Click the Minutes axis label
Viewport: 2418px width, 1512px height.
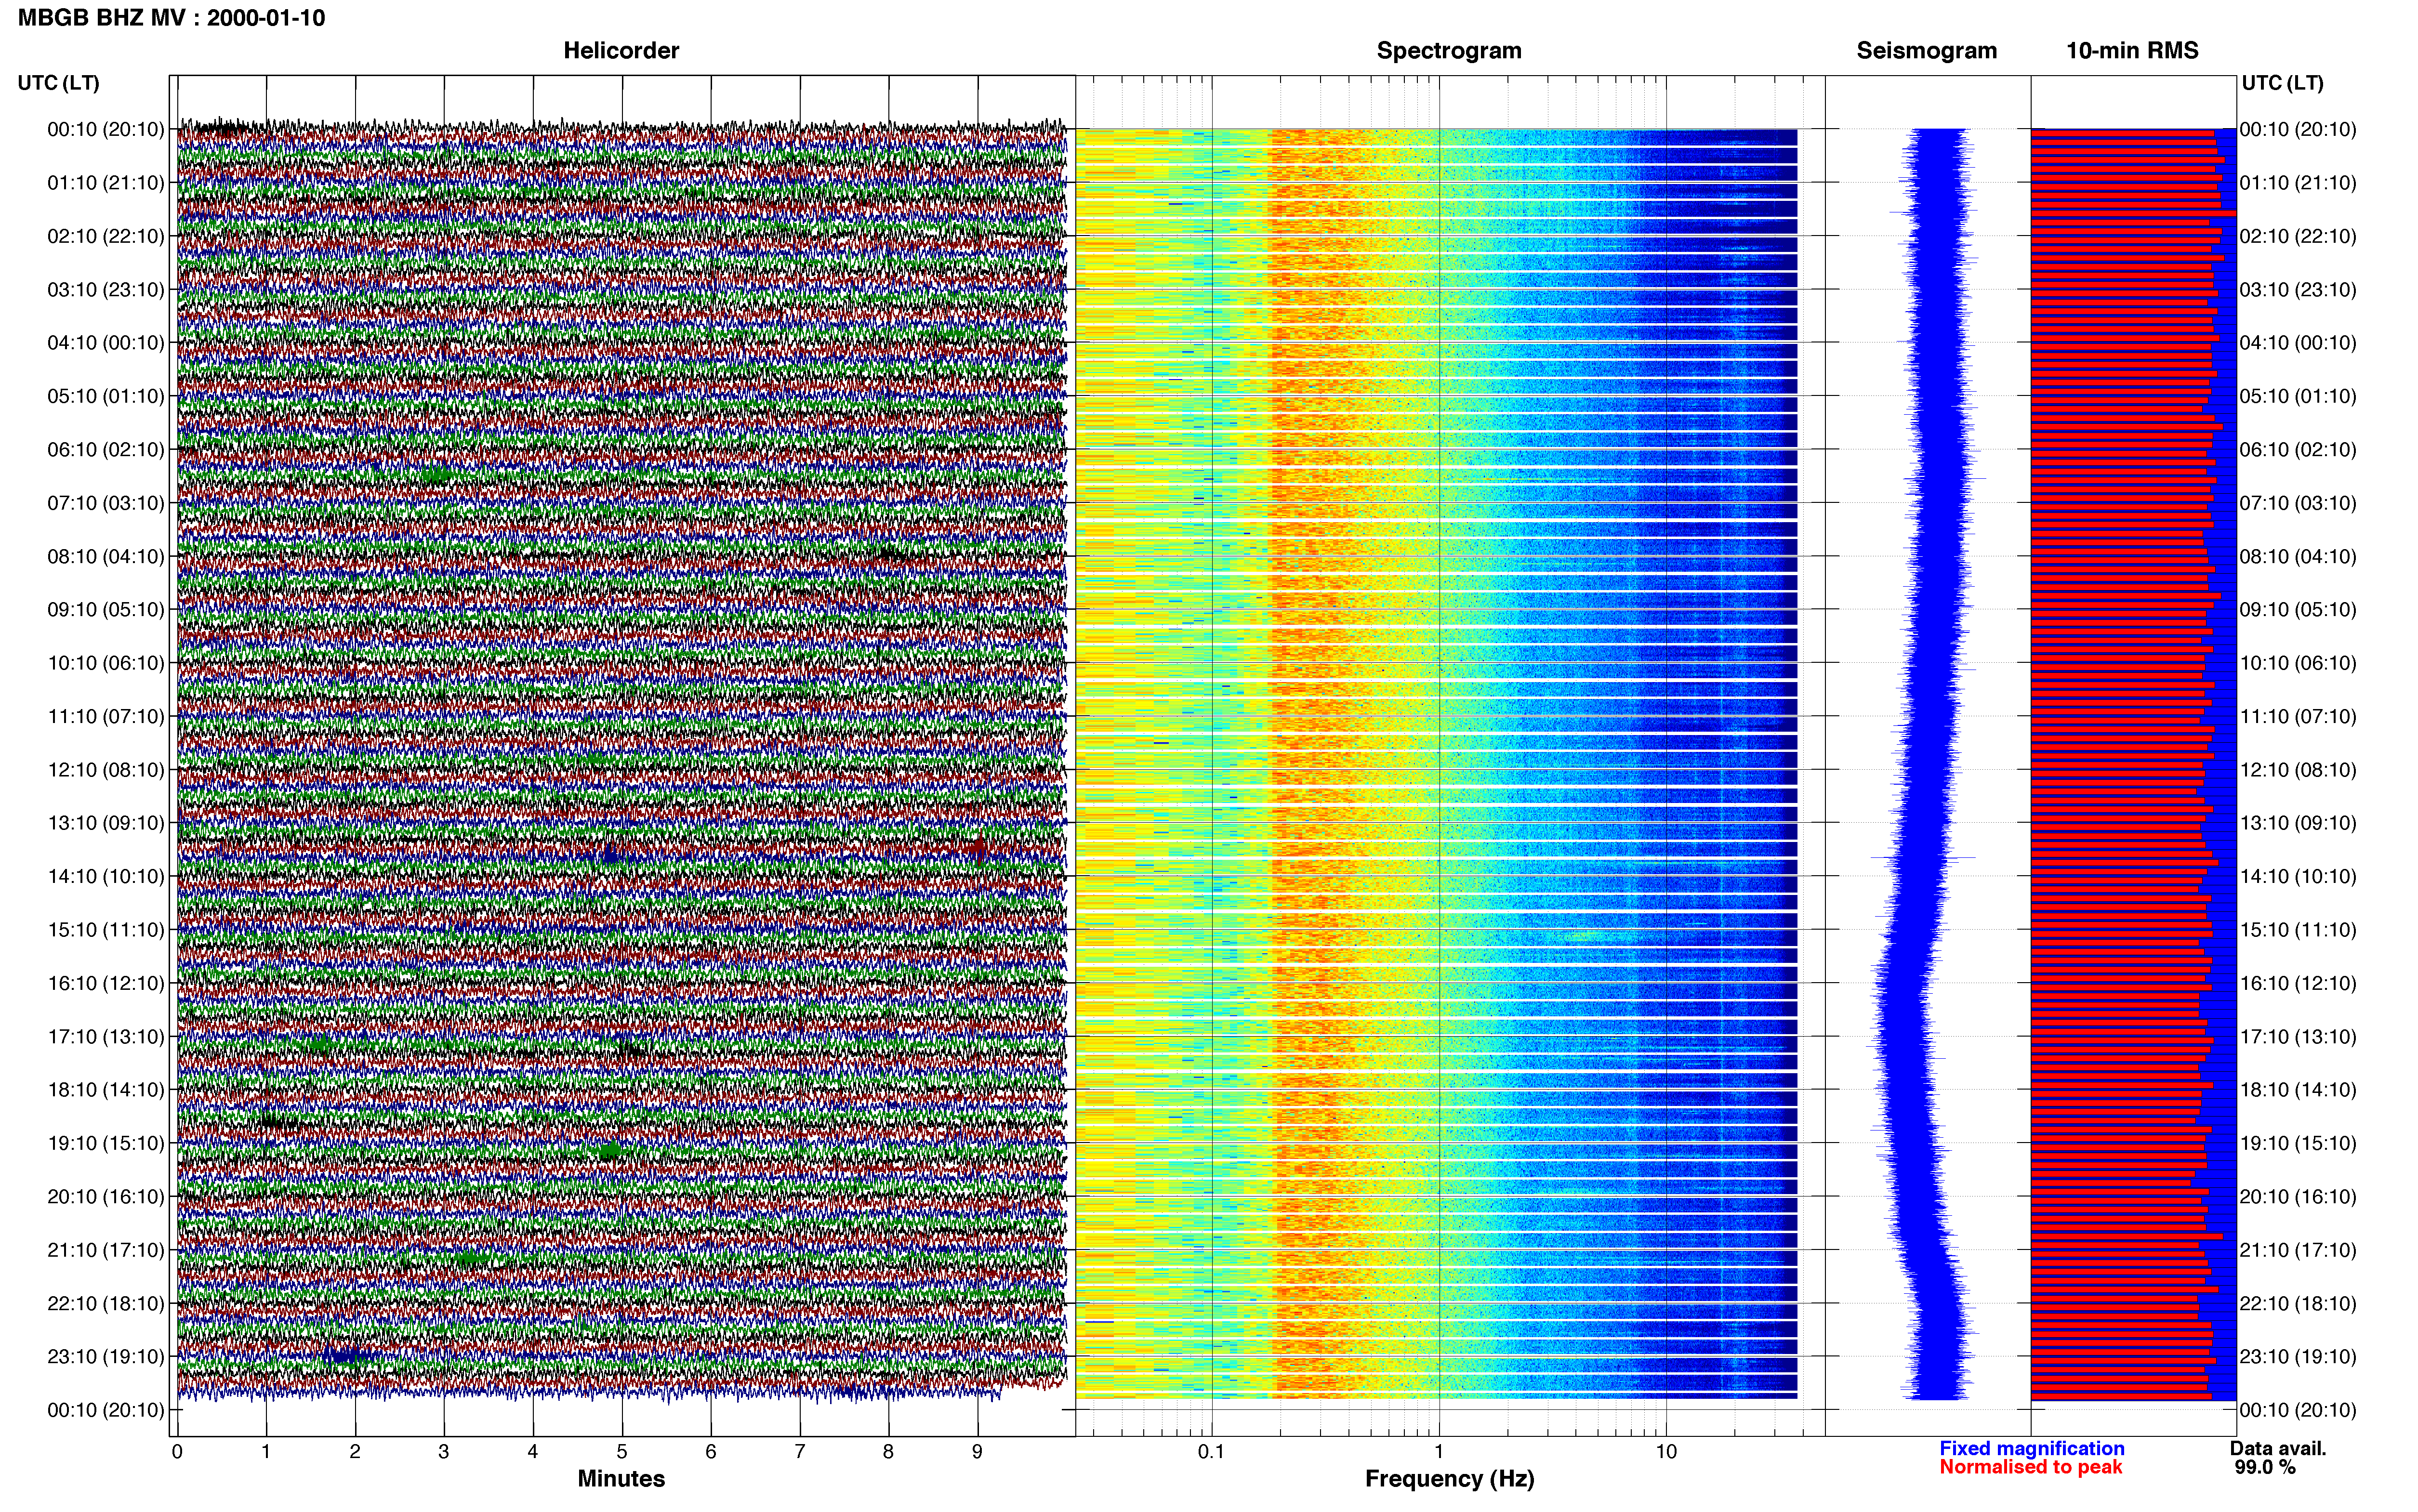click(x=621, y=1479)
